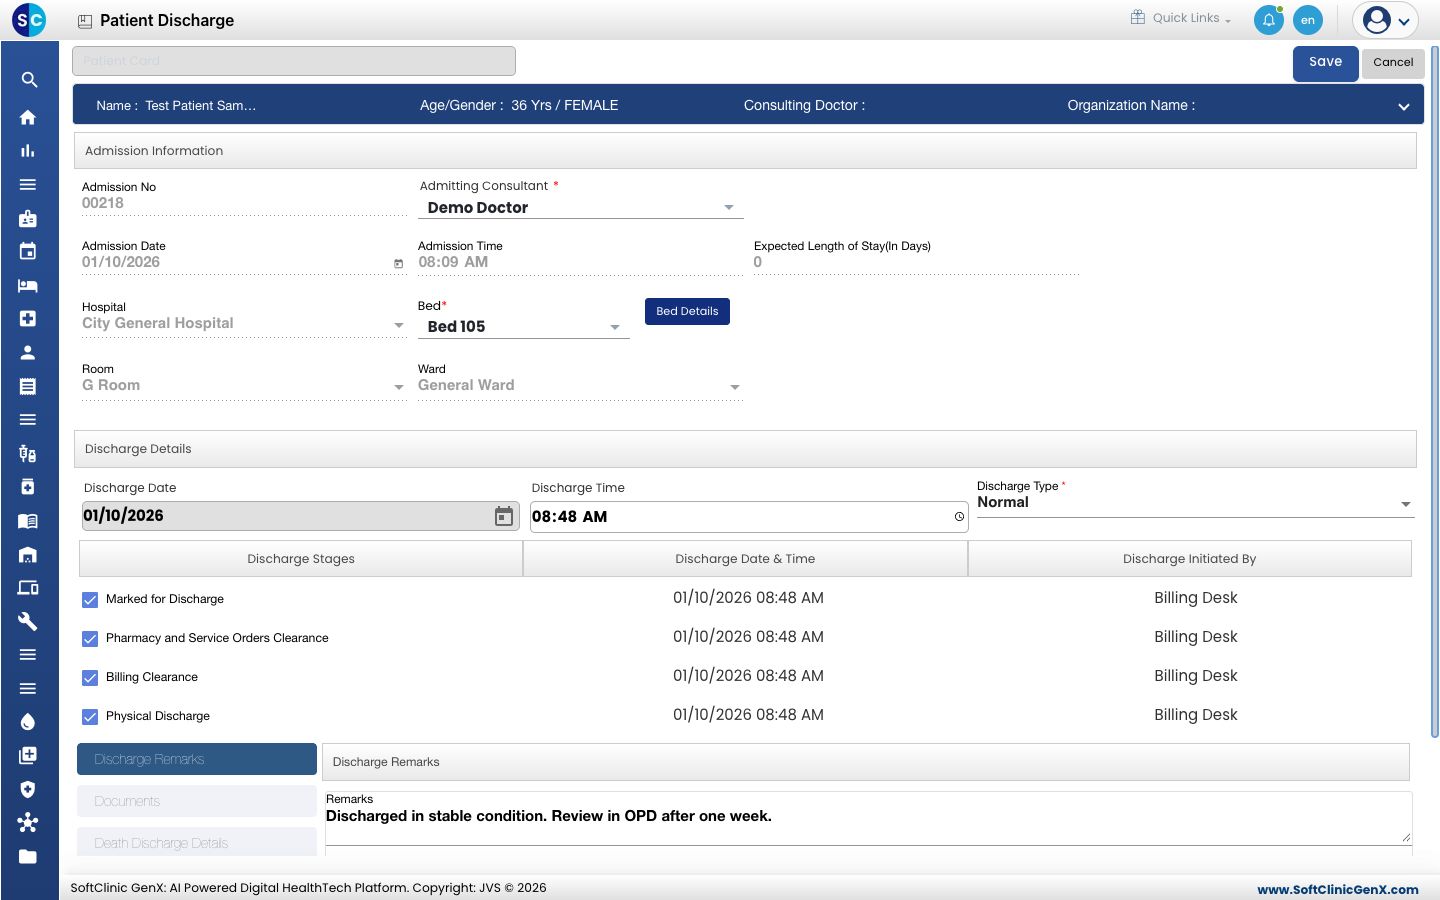
Task: Click the Remarks text area
Action: [x=868, y=818]
